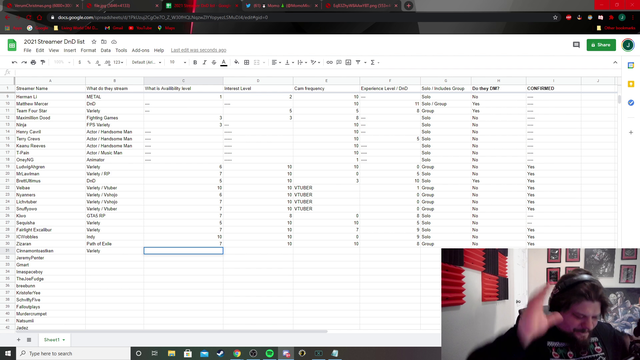Image resolution: width=640 pixels, height=360 pixels.
Task: Open the more number formats dropdown
Action: (118, 62)
